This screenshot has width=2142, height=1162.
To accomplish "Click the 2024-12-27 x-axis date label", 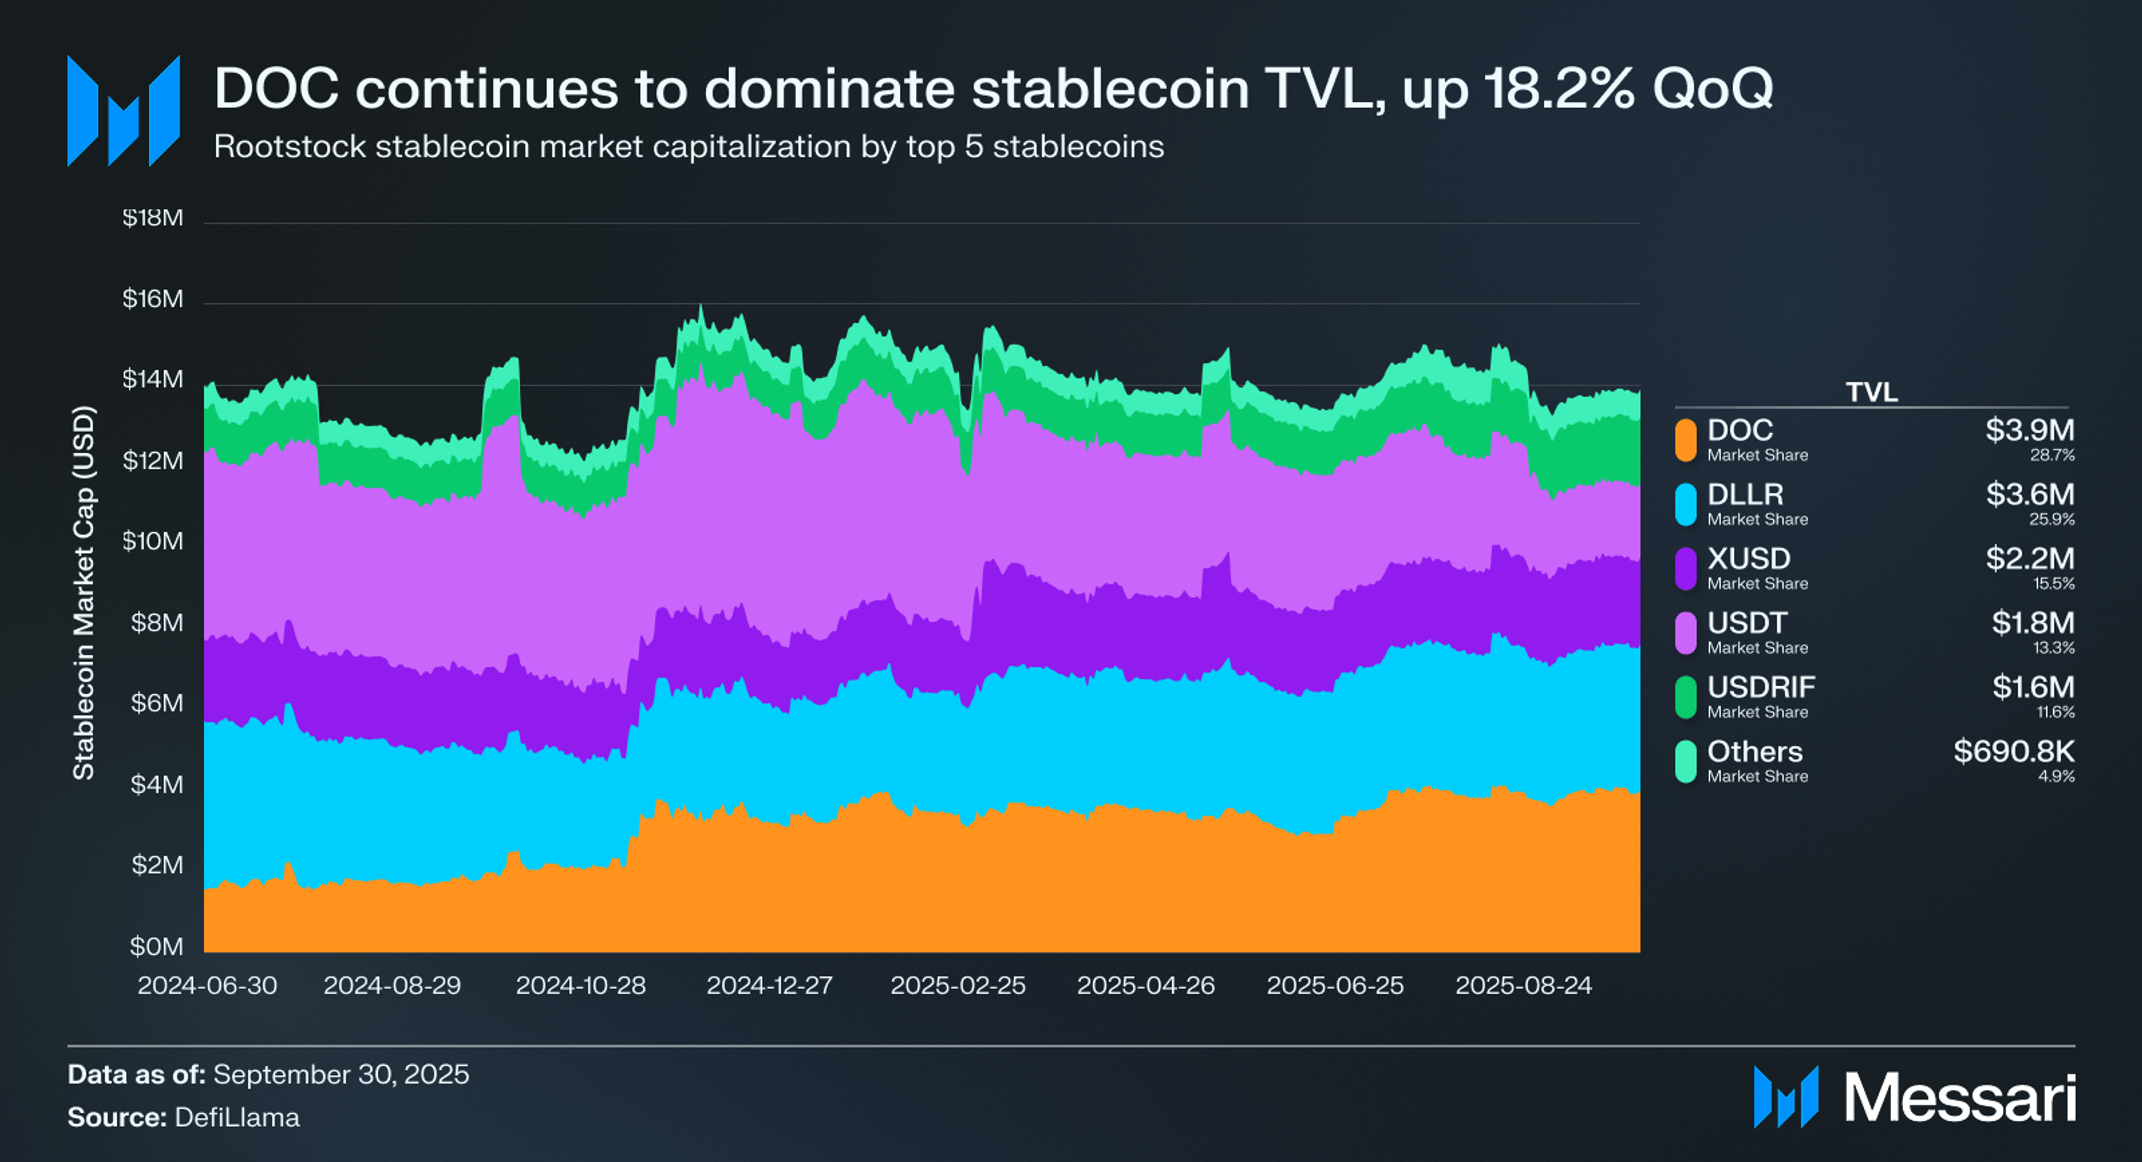I will point(769,985).
